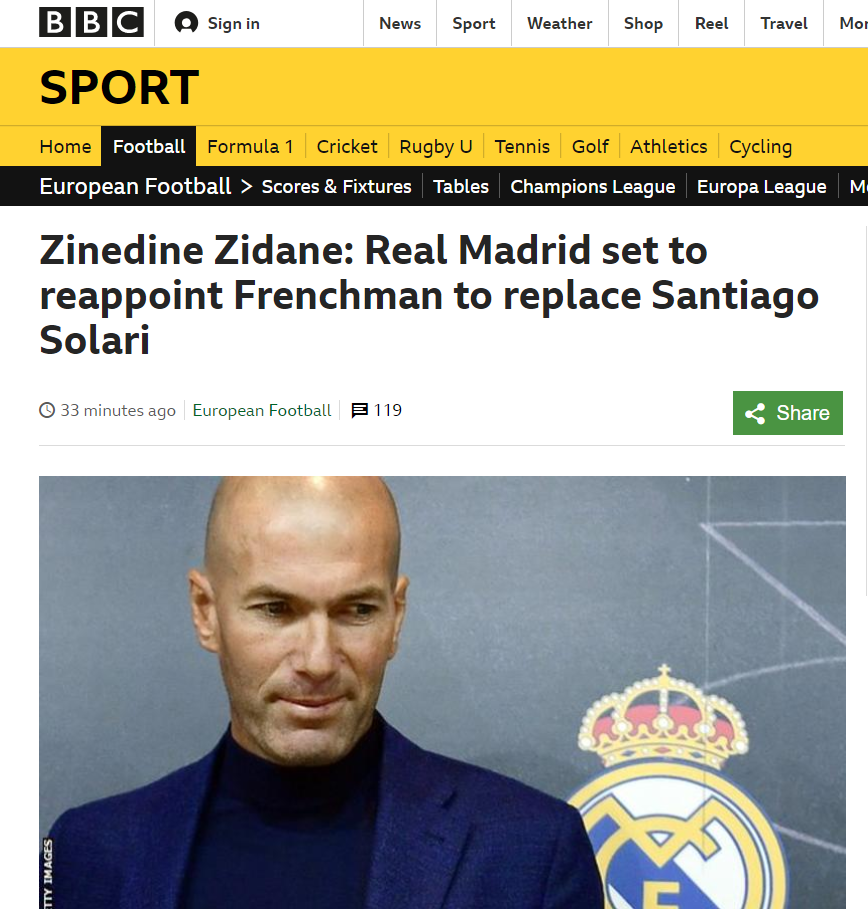Click the Share button
Image resolution: width=868 pixels, height=909 pixels.
click(x=787, y=413)
